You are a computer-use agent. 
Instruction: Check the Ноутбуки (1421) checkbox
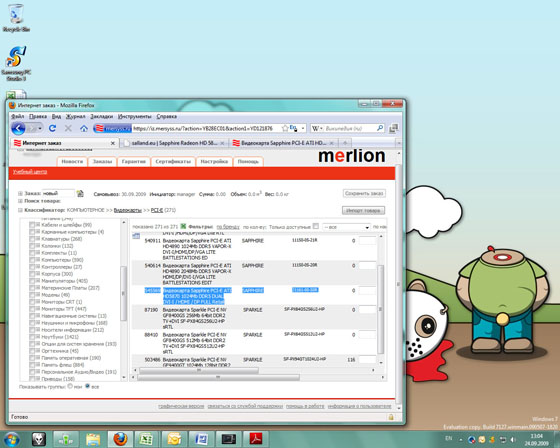32,337
